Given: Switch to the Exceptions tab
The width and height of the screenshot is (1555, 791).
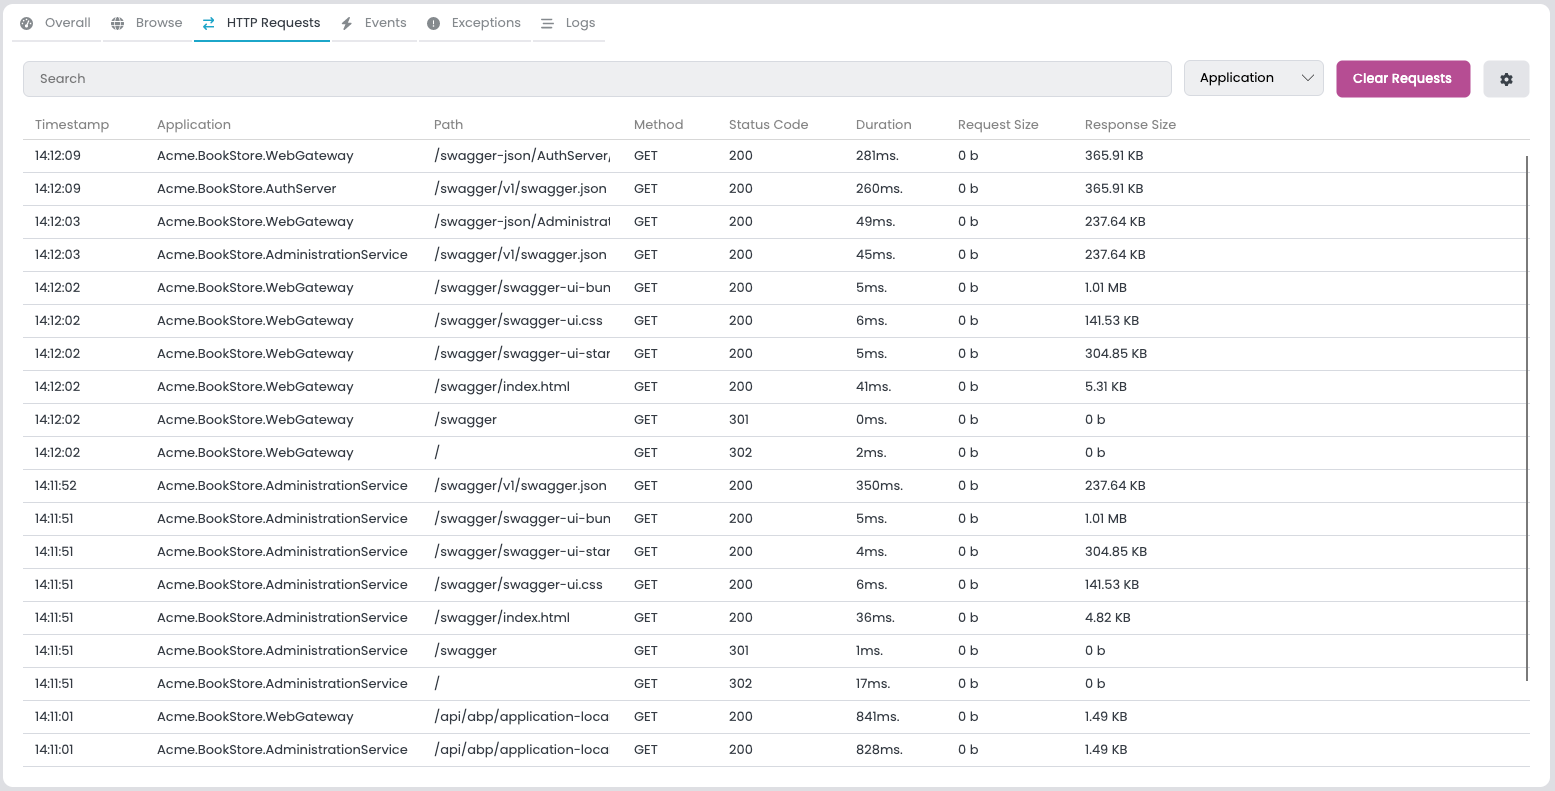Looking at the screenshot, I should click(474, 22).
